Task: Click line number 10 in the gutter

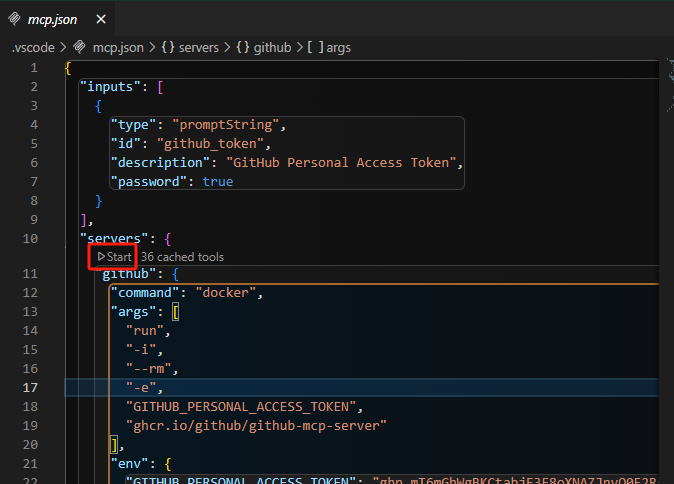Action: coord(30,239)
